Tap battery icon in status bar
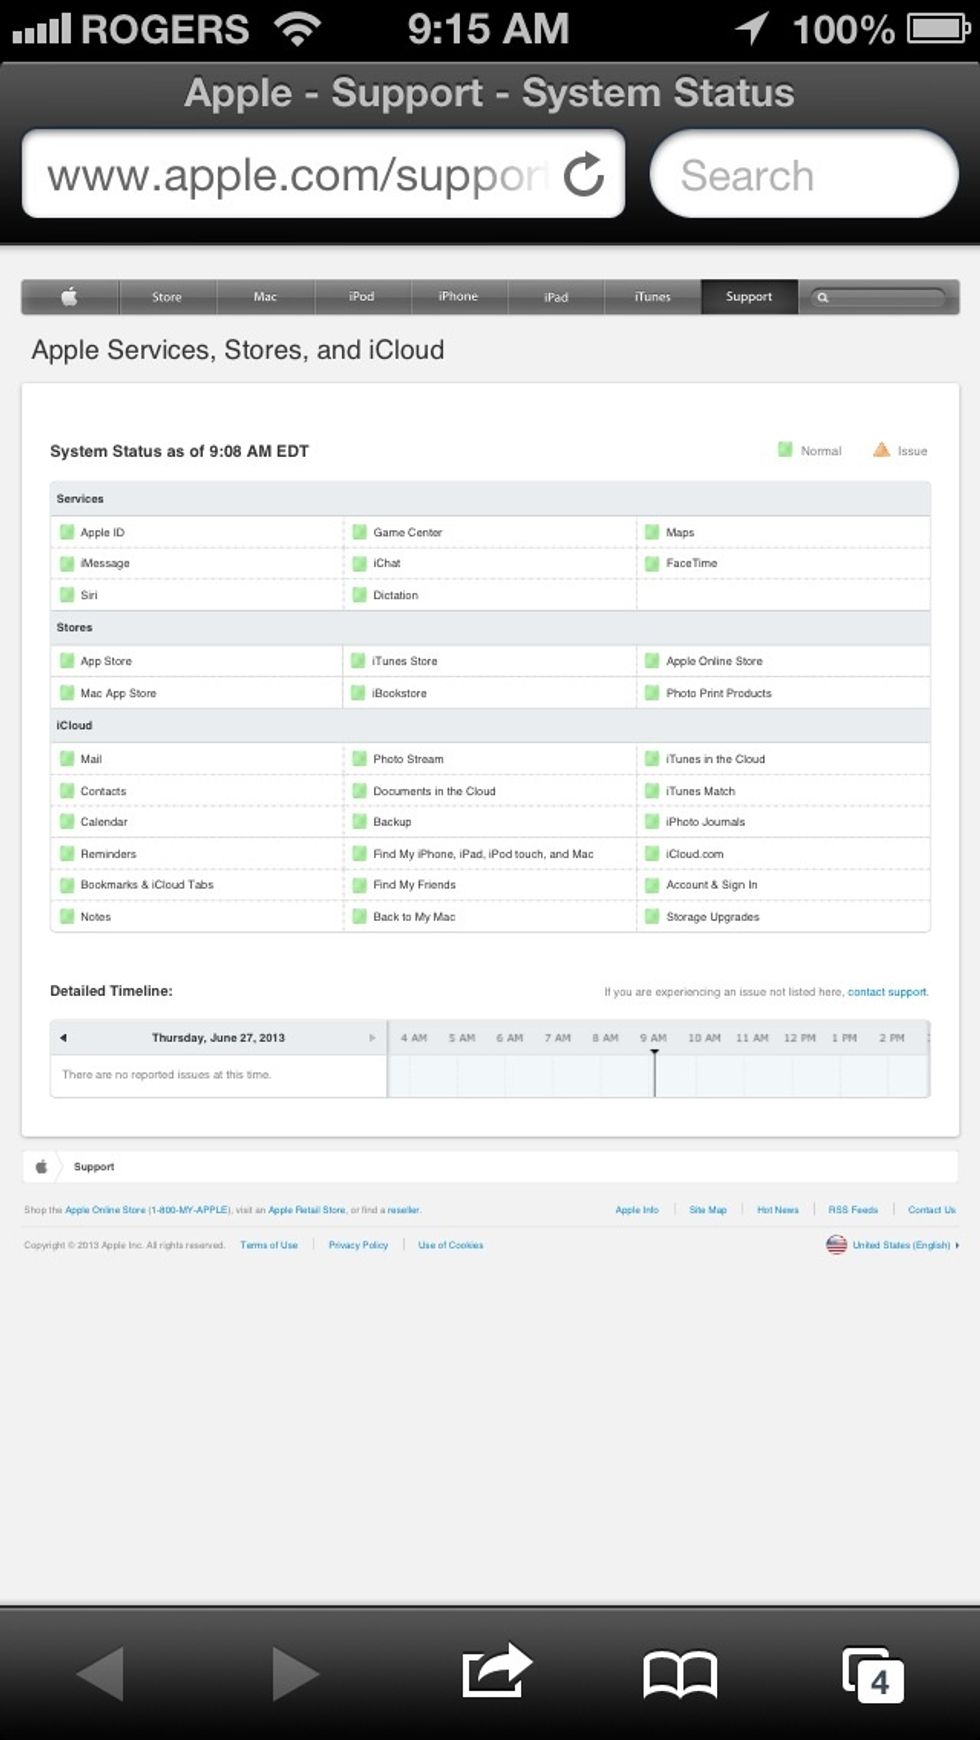Screen dimensions: 980x1740 pyautogui.click(x=938, y=28)
